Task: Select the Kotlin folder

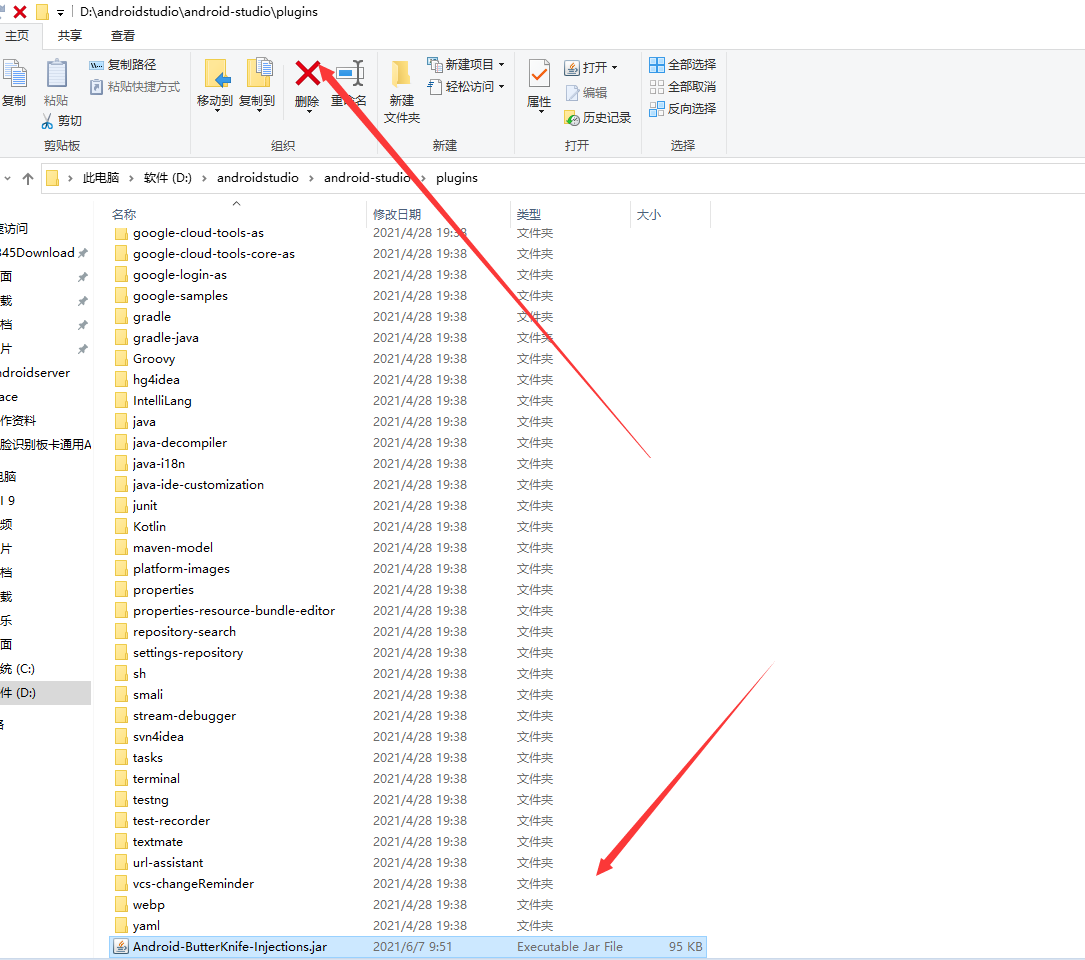Action: (149, 527)
